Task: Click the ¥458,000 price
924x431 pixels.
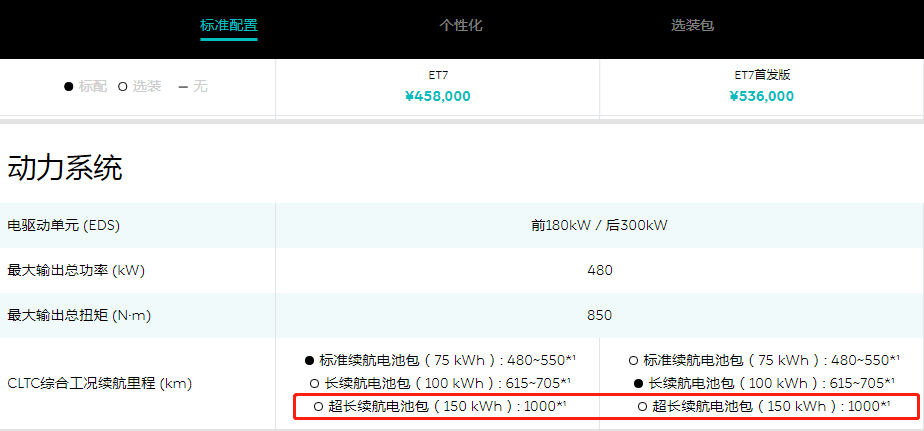Action: [x=438, y=97]
